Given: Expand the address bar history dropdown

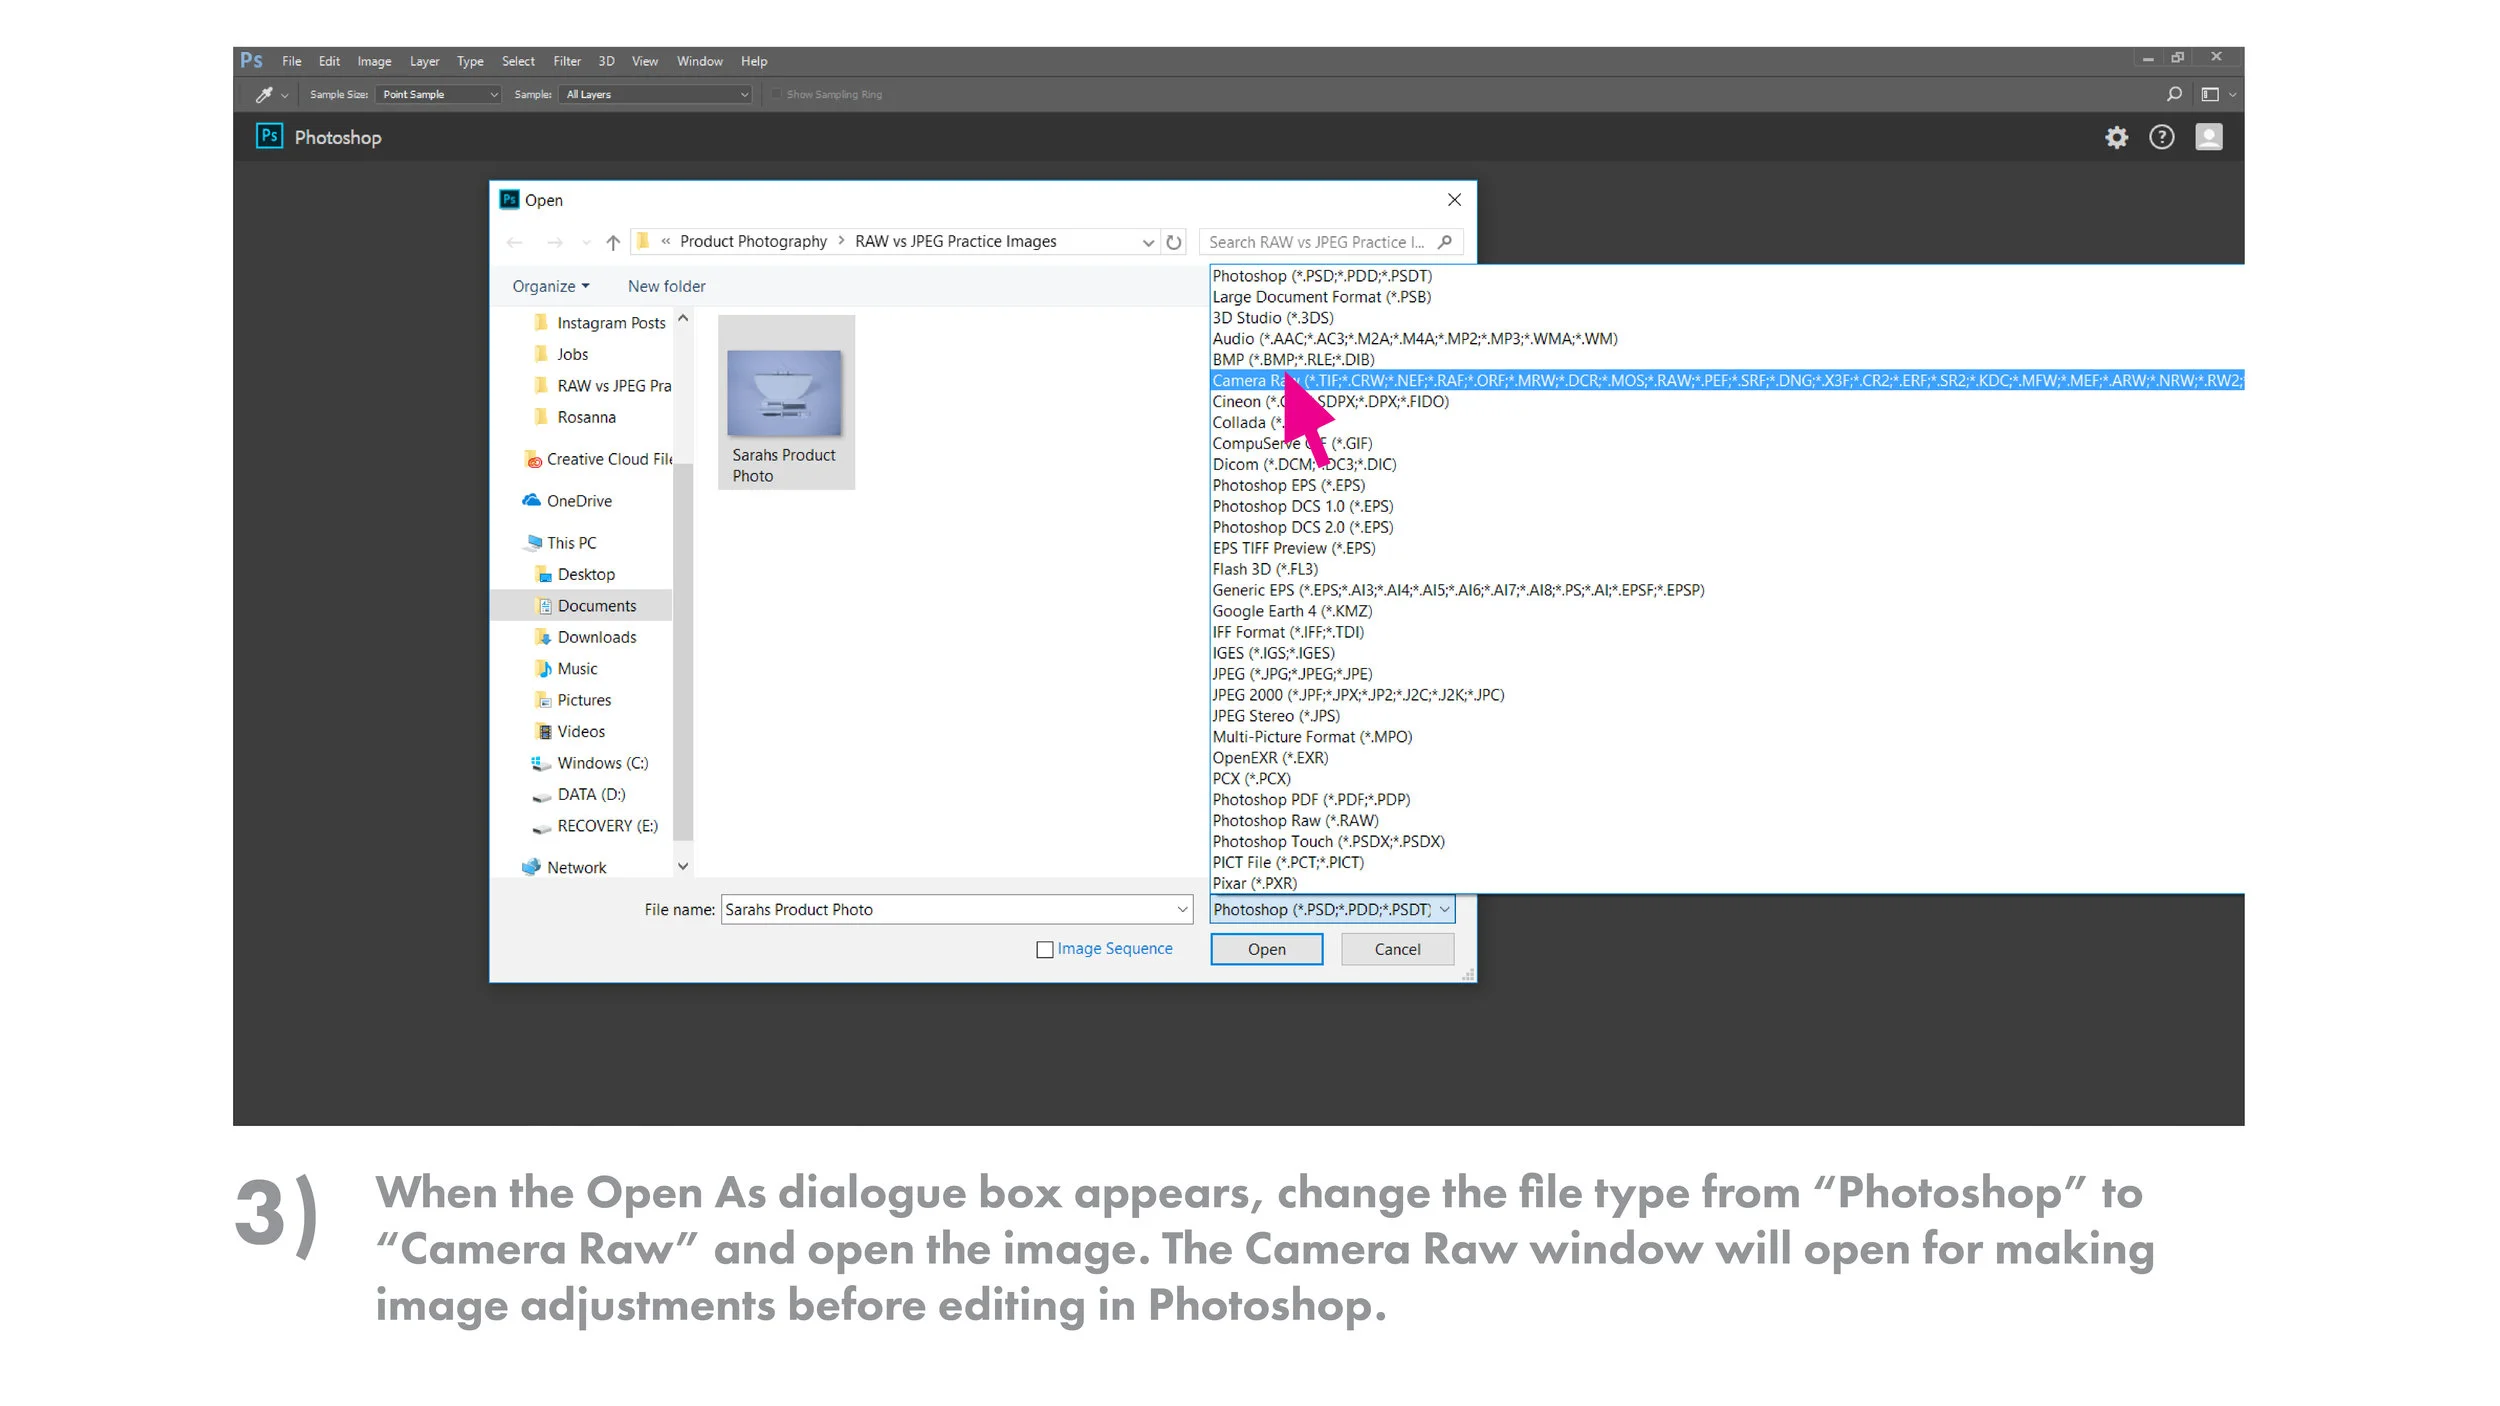Looking at the screenshot, I should coord(1148,242).
